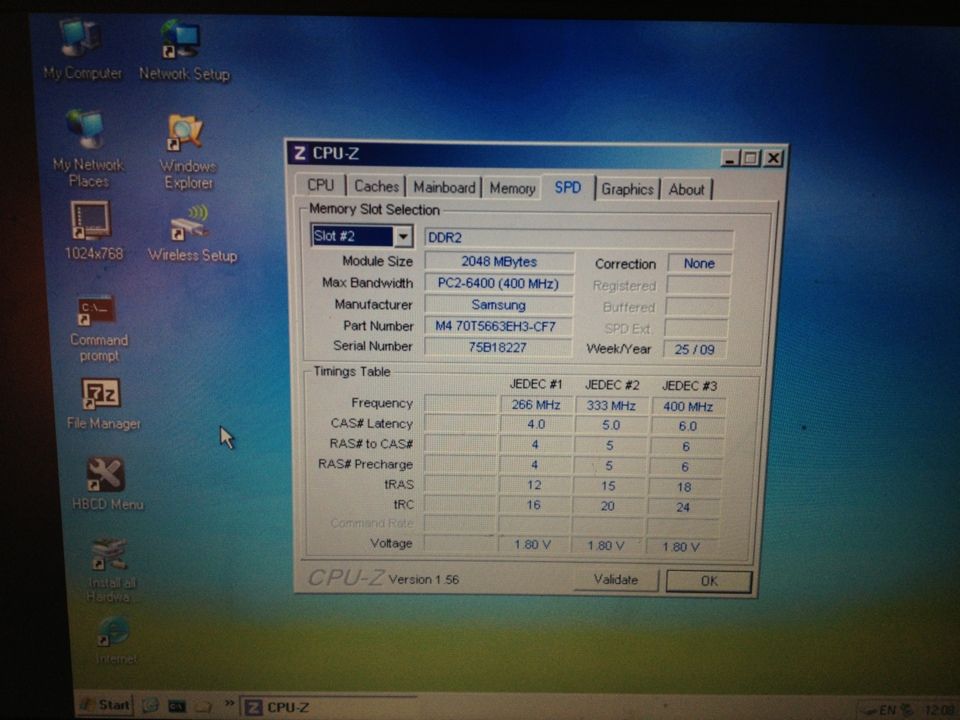
Task: Open the Mainboard tab
Action: coord(444,187)
